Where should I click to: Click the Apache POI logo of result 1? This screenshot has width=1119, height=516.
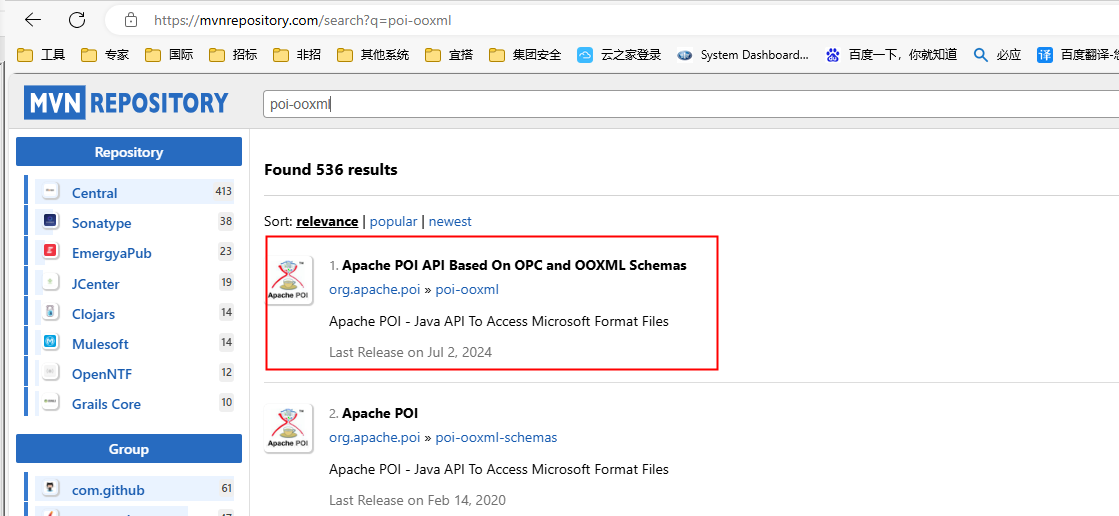coord(289,280)
